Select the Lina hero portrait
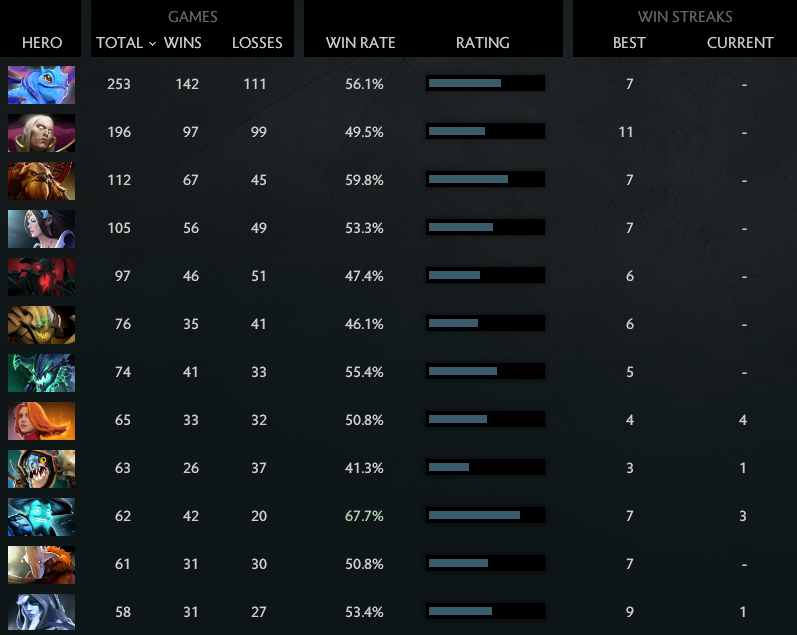The height and width of the screenshot is (635, 797). (x=41, y=420)
